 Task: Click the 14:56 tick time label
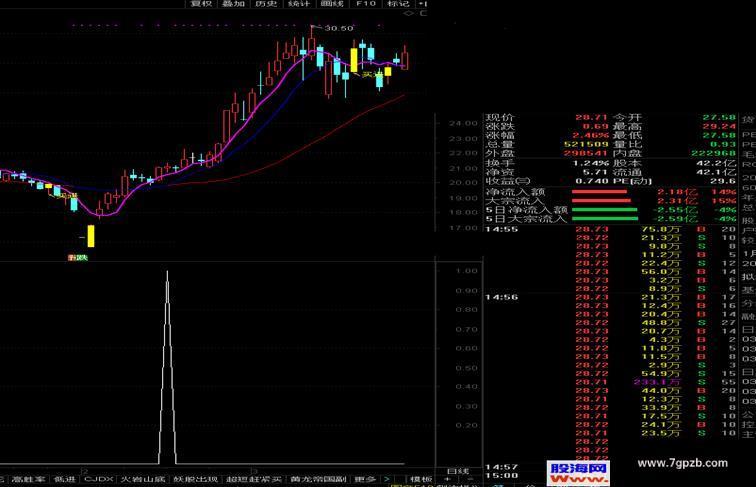tap(501, 297)
